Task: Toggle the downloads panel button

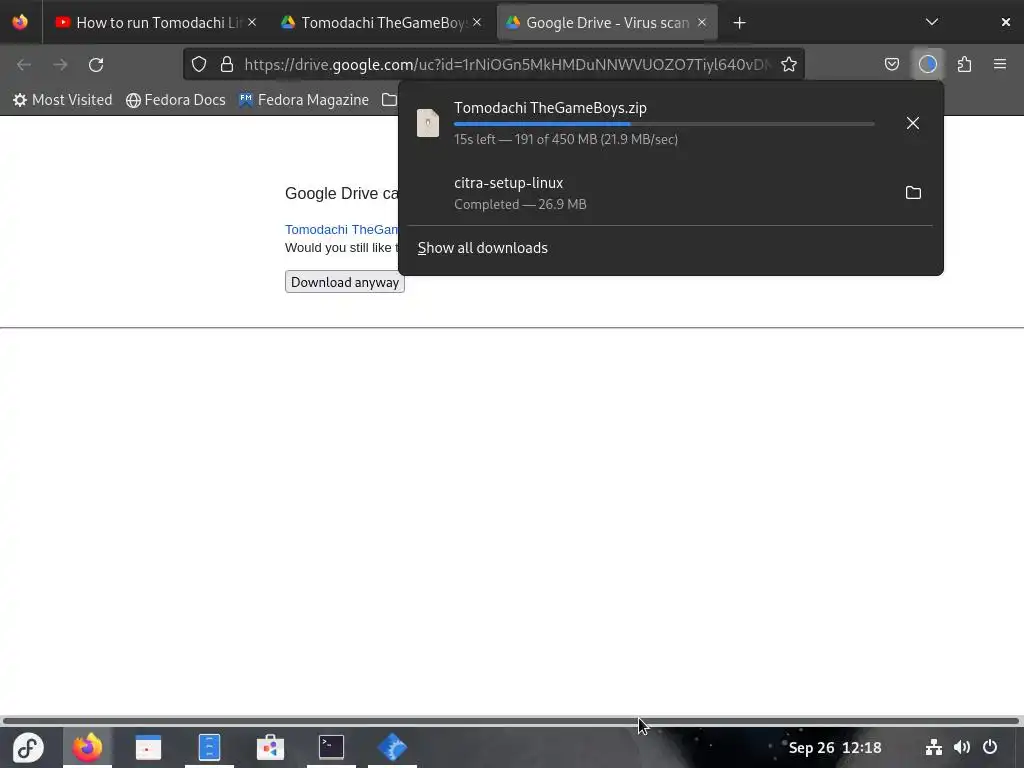Action: pyautogui.click(x=928, y=64)
